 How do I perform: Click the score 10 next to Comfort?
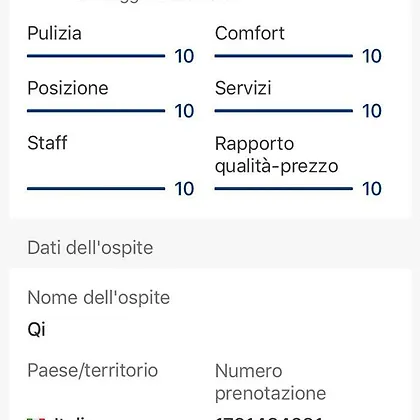tap(372, 56)
